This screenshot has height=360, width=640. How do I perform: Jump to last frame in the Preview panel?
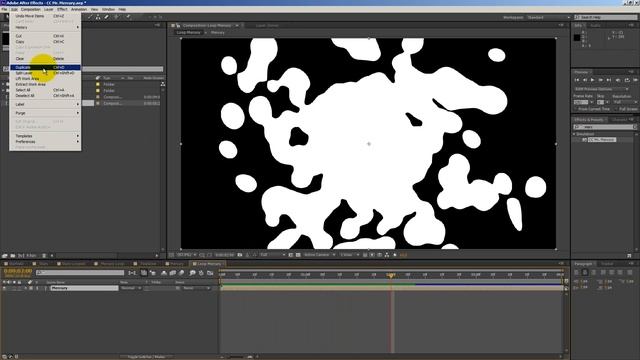tap(609, 80)
